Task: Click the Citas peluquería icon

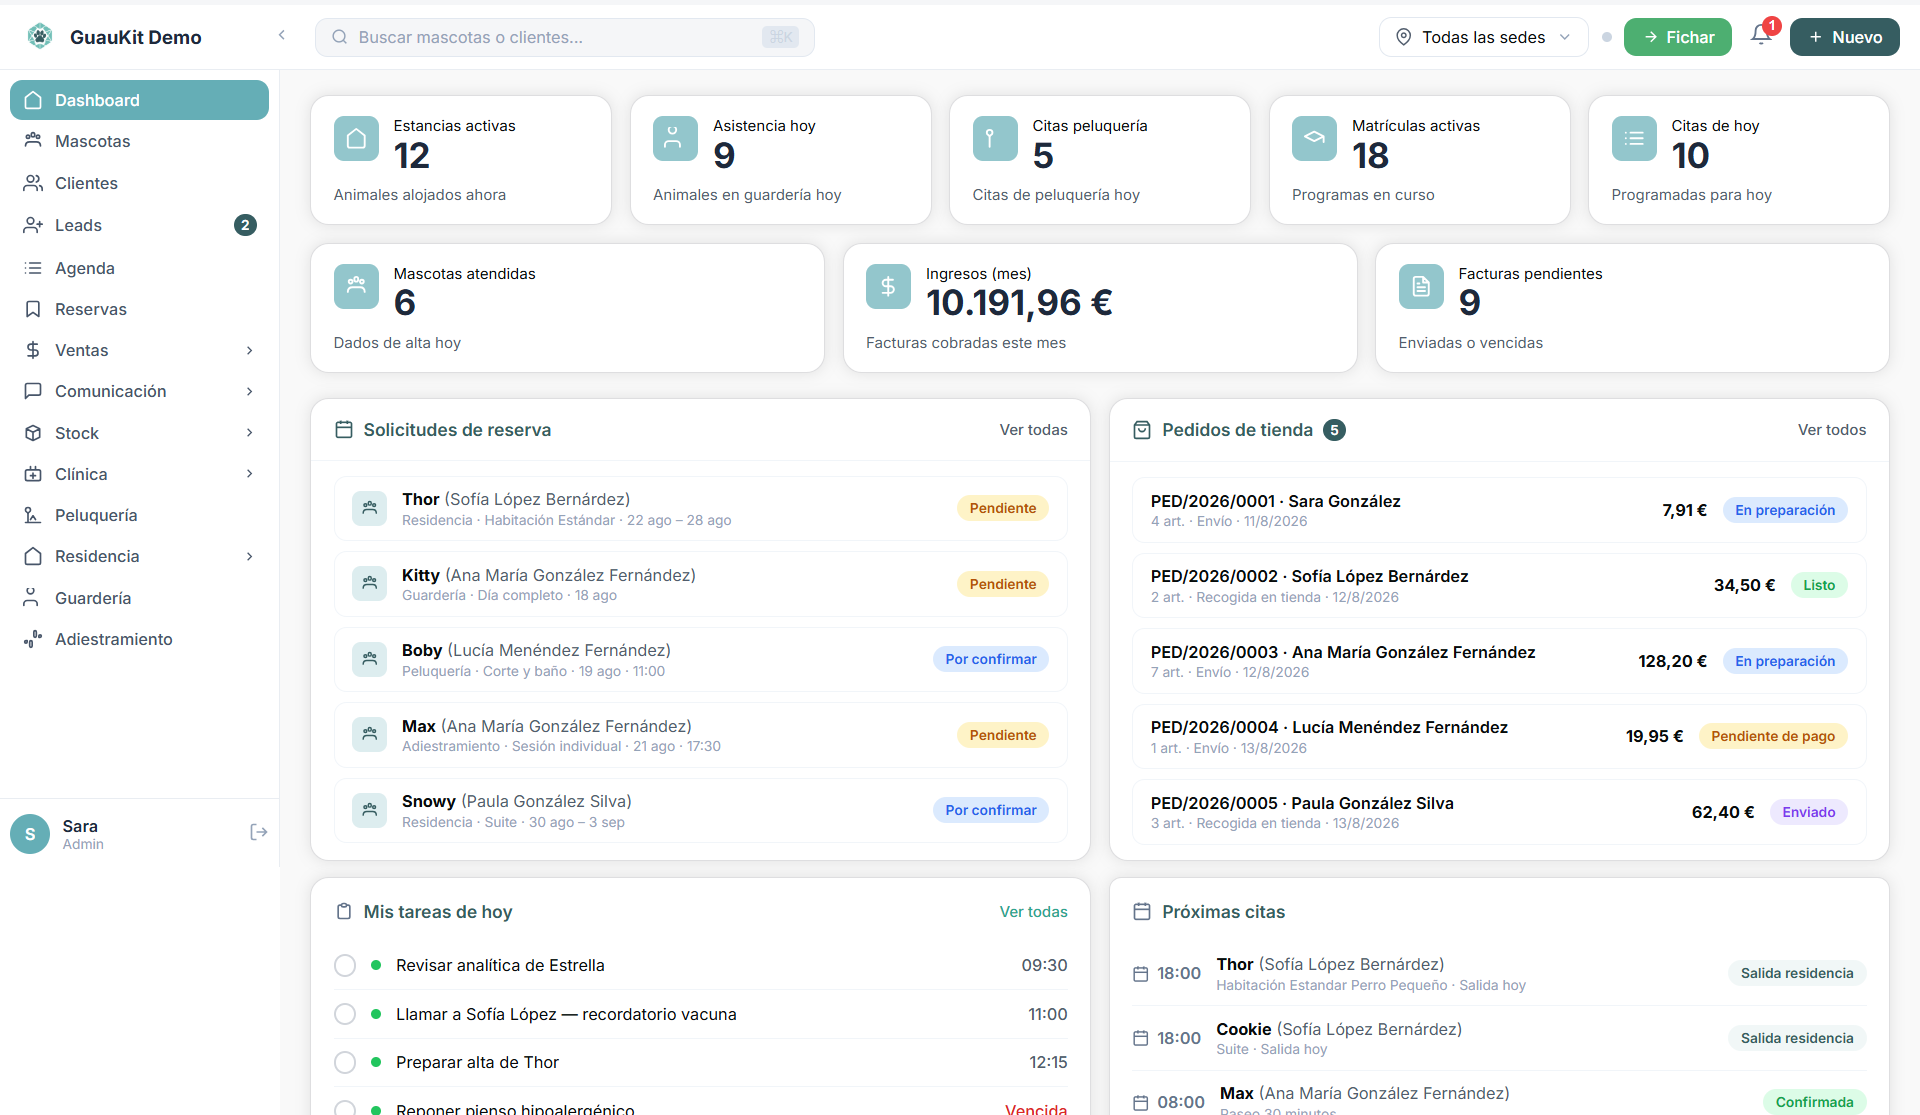Action: pos(995,139)
